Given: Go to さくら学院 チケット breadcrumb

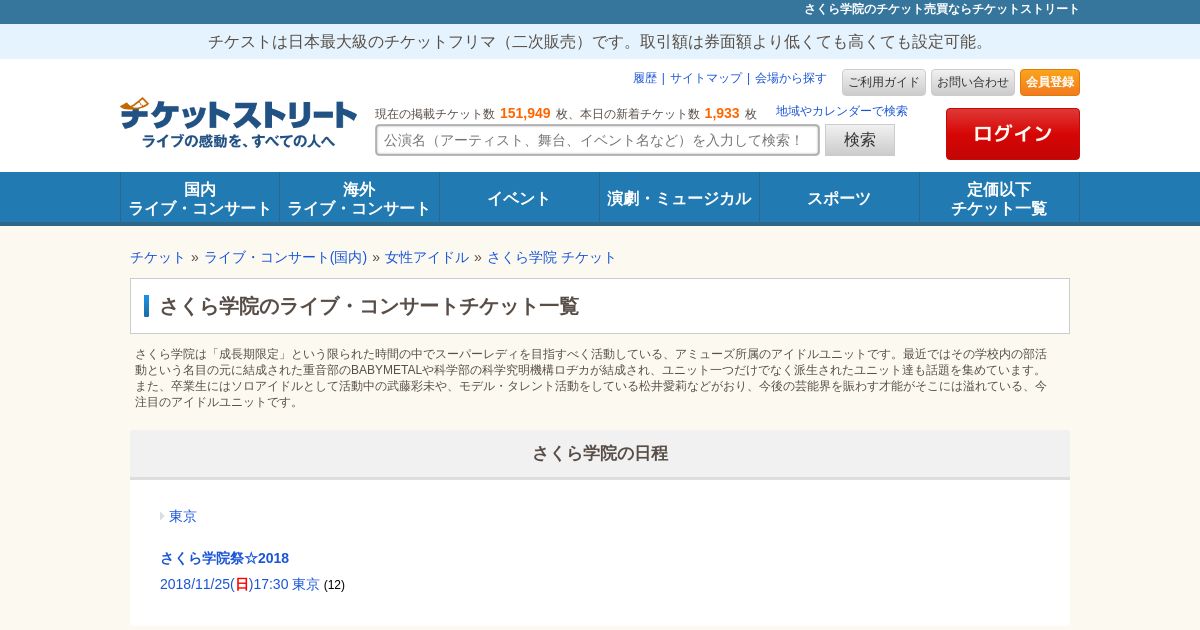Looking at the screenshot, I should coord(552,257).
